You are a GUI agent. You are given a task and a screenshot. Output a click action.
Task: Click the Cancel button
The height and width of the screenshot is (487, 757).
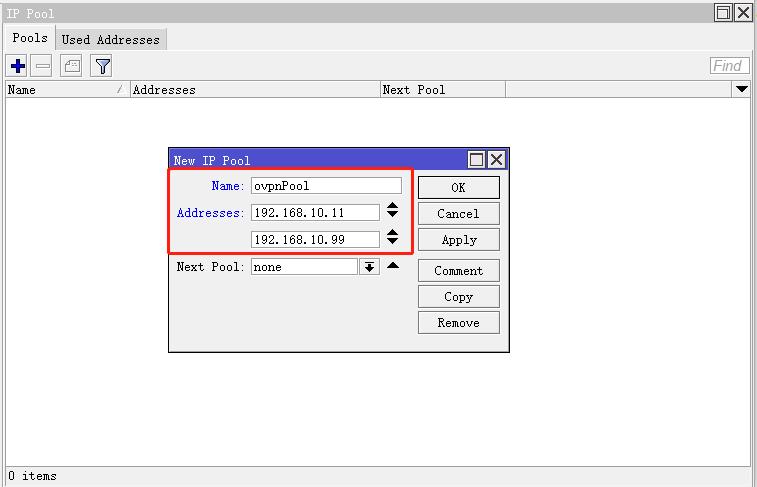(x=459, y=213)
